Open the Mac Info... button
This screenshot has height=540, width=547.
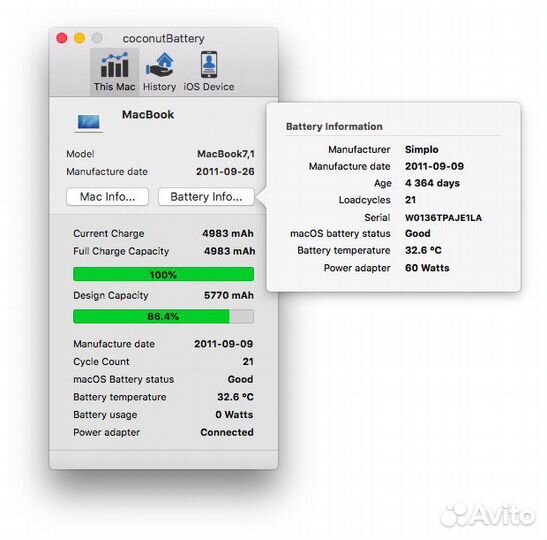coord(107,197)
